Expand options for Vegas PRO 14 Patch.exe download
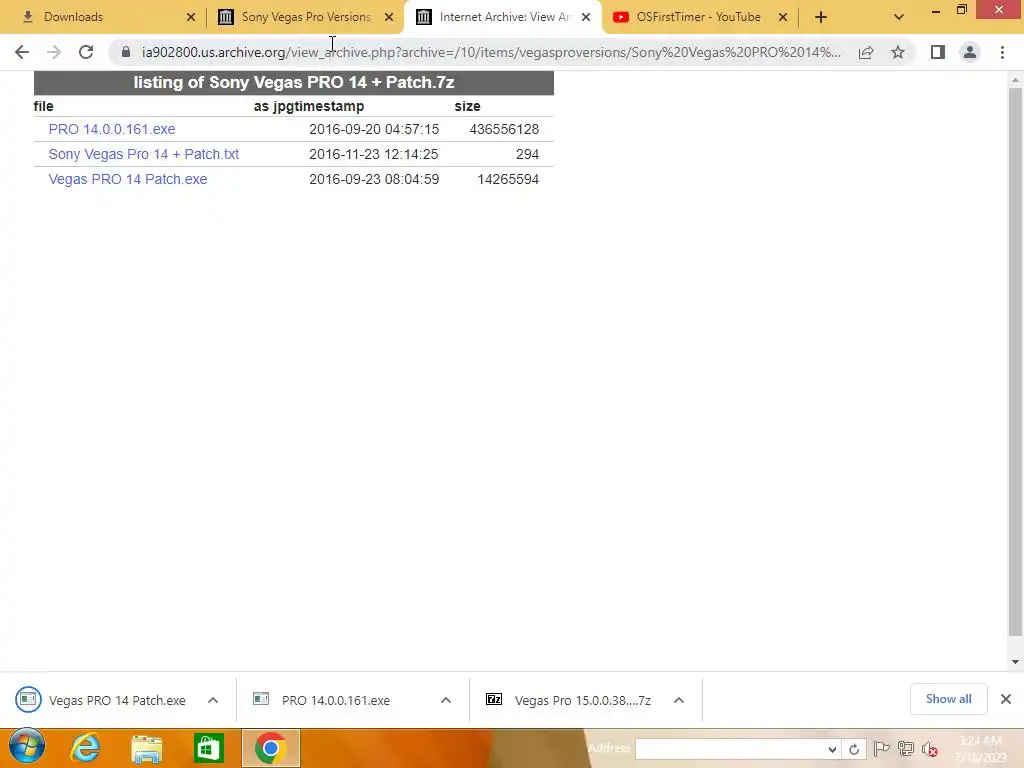1024x768 pixels. (x=213, y=700)
